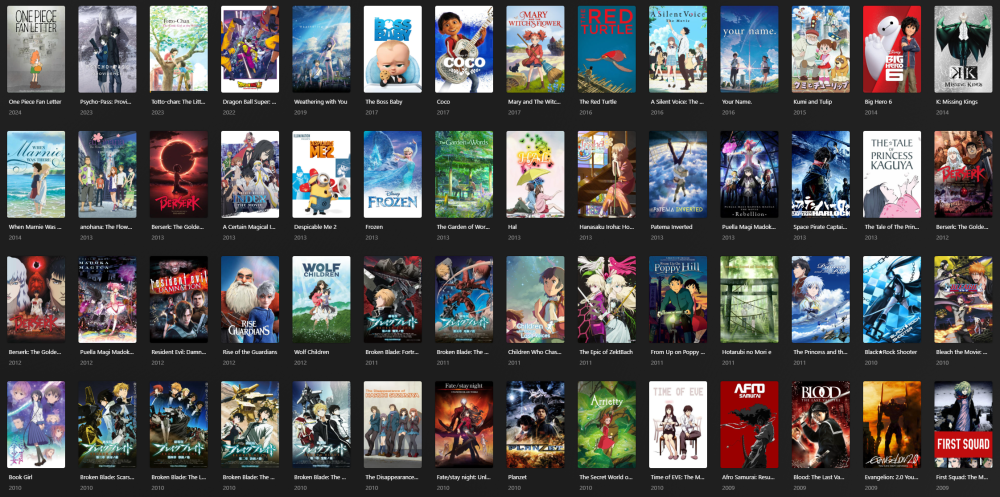Click the 'Book Girl' title text
The width and height of the screenshot is (1000, 497).
click(x=21, y=477)
